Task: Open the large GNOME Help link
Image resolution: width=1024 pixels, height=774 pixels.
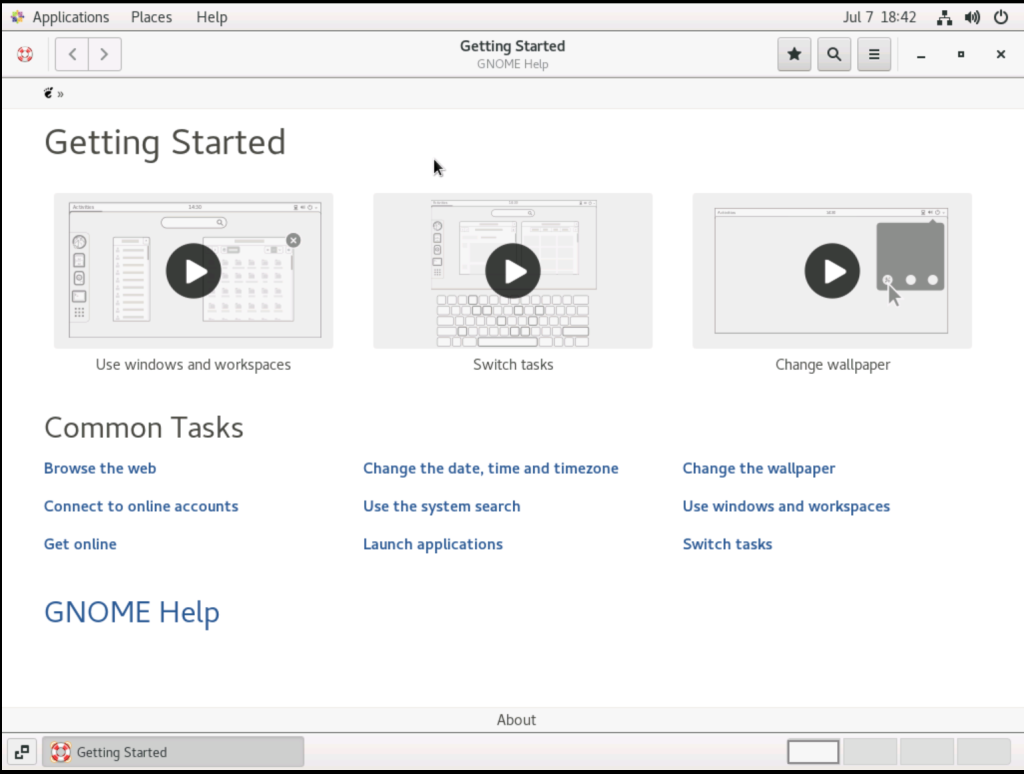Action: pyautogui.click(x=132, y=612)
